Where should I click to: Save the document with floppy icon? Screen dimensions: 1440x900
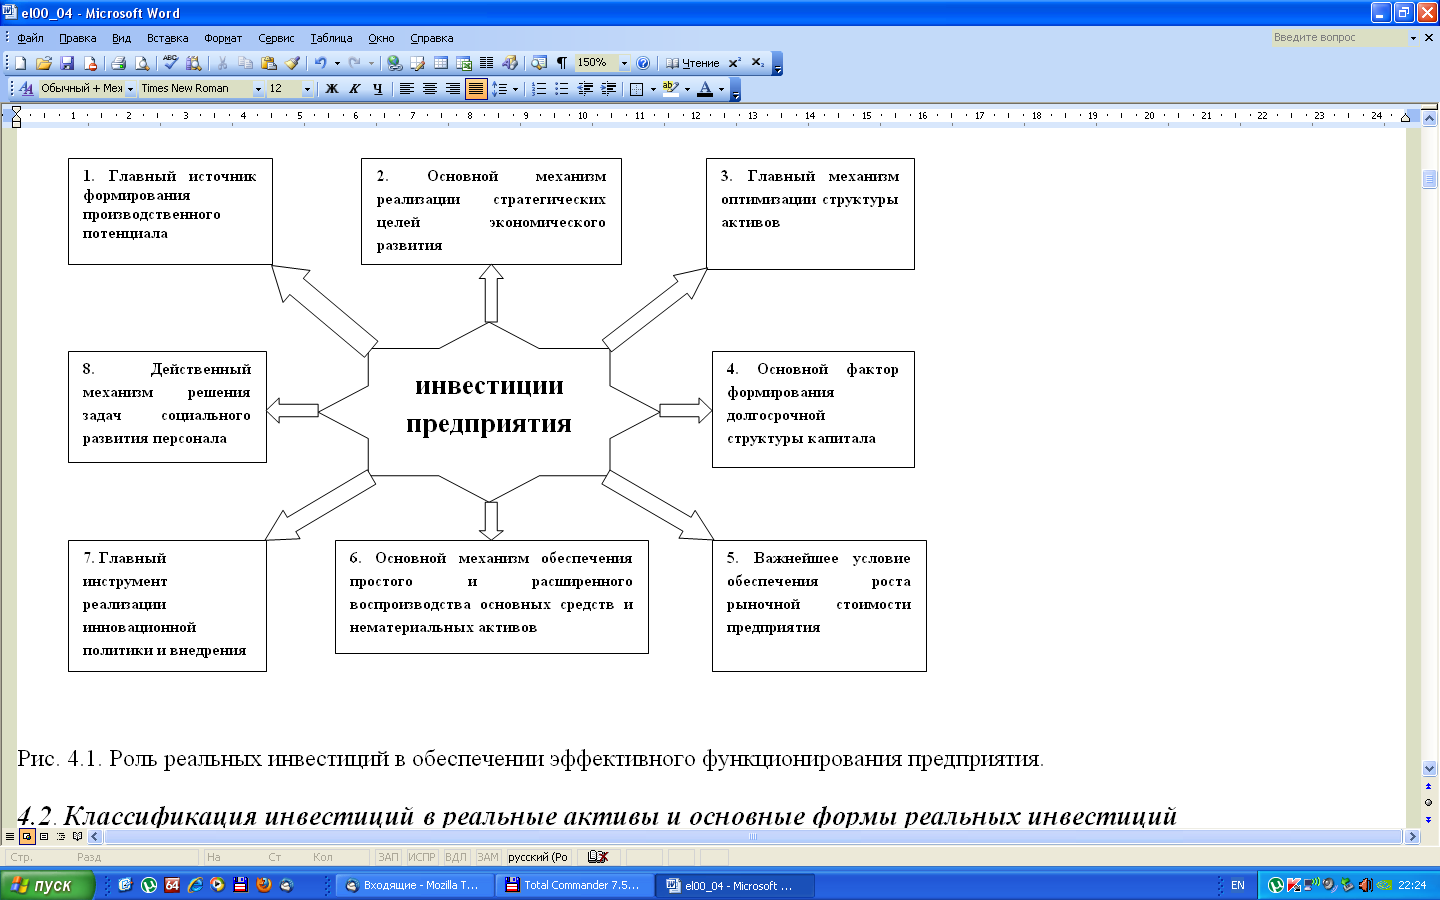tap(67, 63)
